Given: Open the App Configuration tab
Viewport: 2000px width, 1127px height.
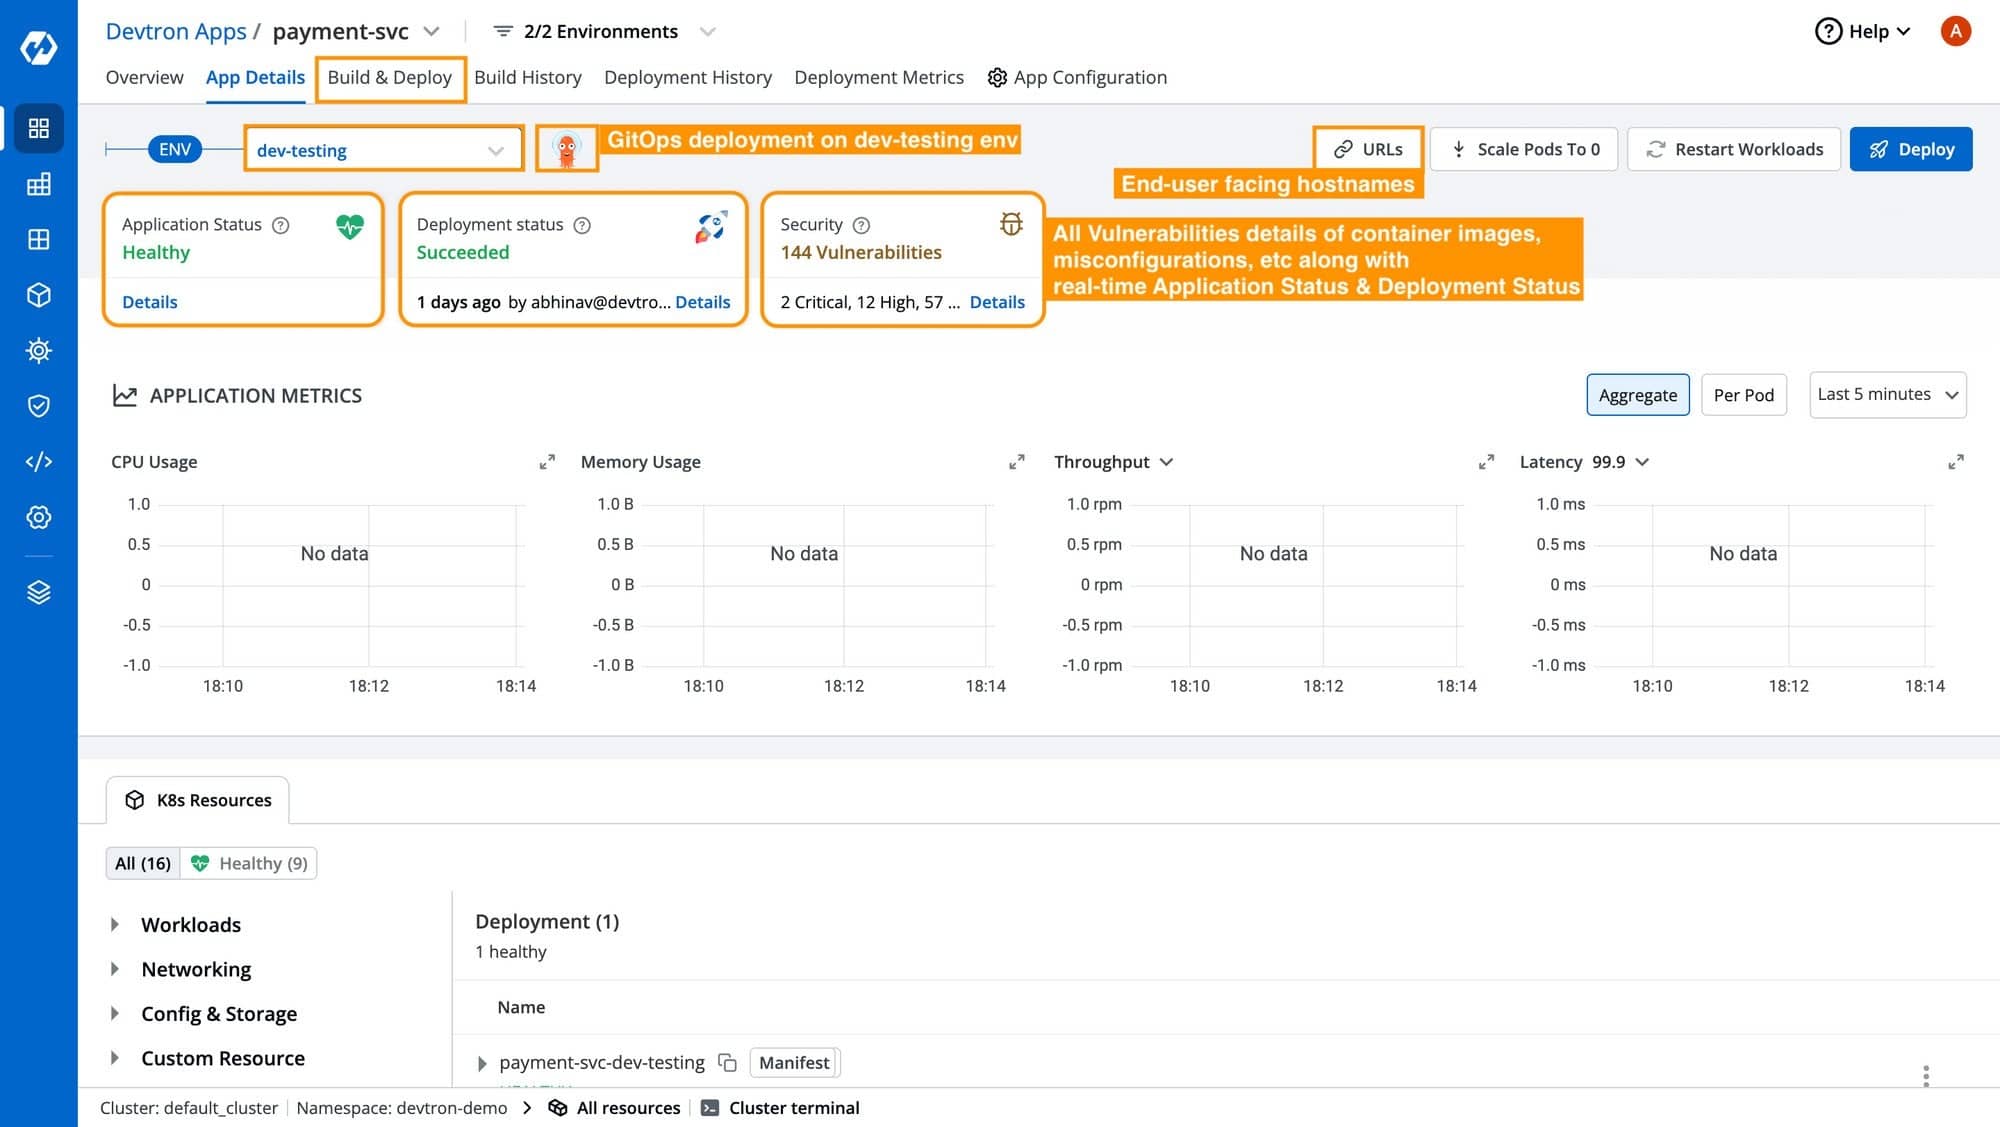Looking at the screenshot, I should click(x=1077, y=77).
